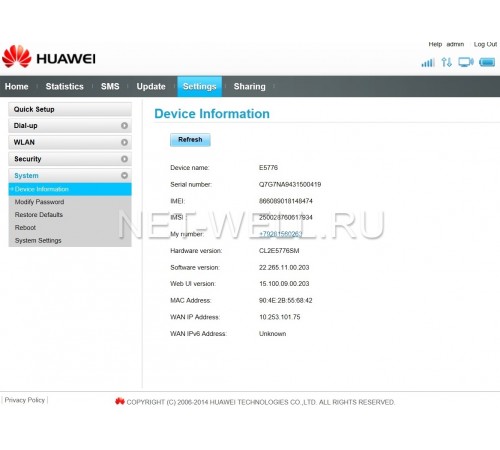The height and width of the screenshot is (450, 500).
Task: Click the System menu label
Action: [26, 175]
